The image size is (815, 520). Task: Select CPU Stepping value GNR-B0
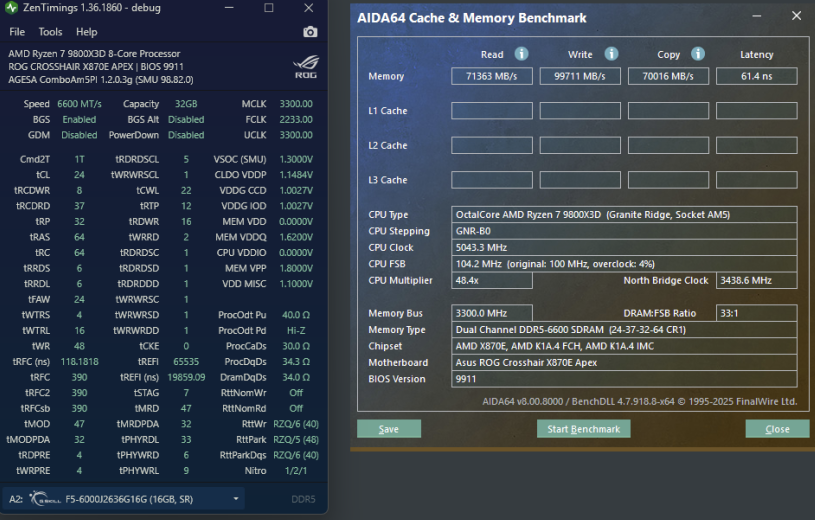(x=624, y=231)
